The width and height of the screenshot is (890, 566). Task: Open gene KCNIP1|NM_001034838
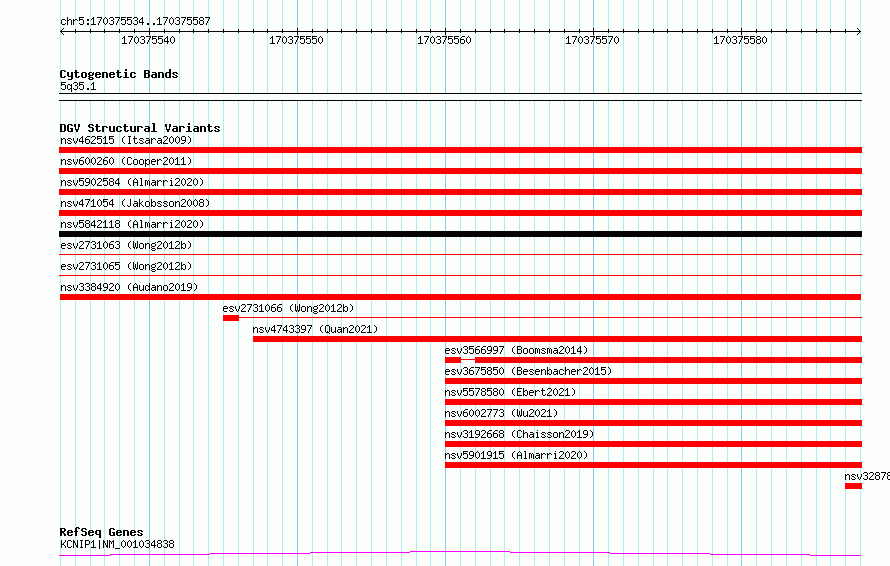pyautogui.click(x=117, y=544)
